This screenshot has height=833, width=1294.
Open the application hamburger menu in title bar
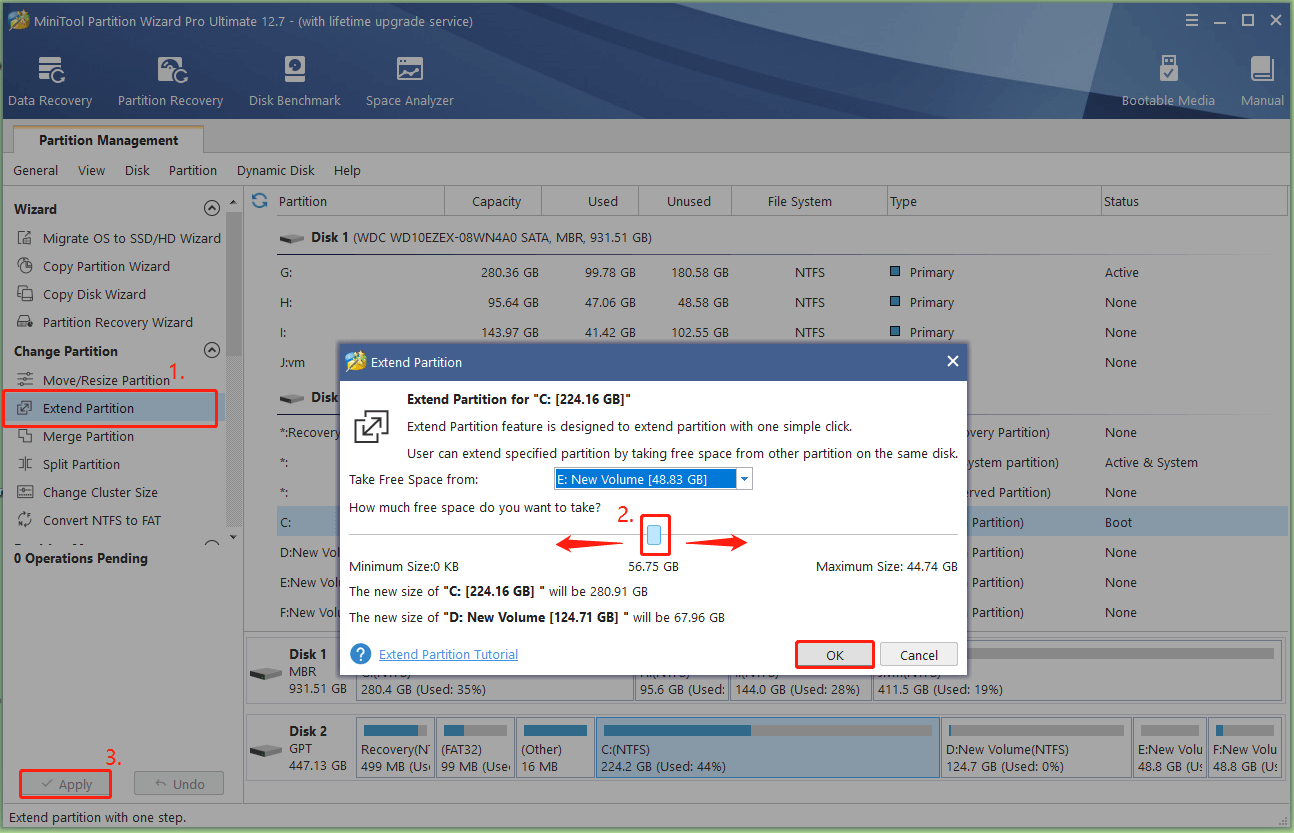pos(1190,20)
